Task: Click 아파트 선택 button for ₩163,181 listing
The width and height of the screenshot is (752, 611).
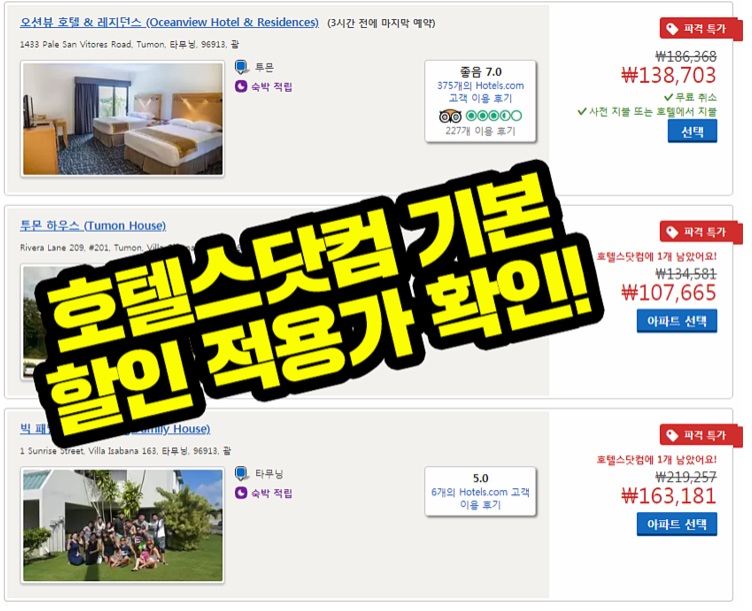Action: [x=677, y=524]
